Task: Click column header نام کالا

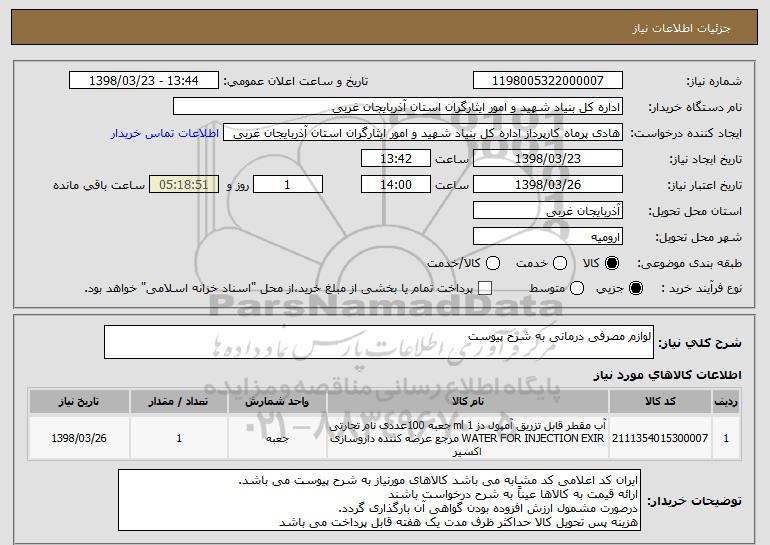Action: (468, 402)
